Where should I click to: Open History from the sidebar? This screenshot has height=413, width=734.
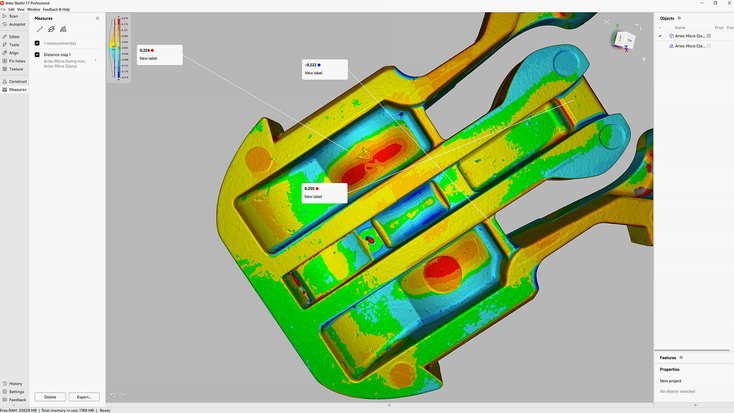click(x=14, y=384)
